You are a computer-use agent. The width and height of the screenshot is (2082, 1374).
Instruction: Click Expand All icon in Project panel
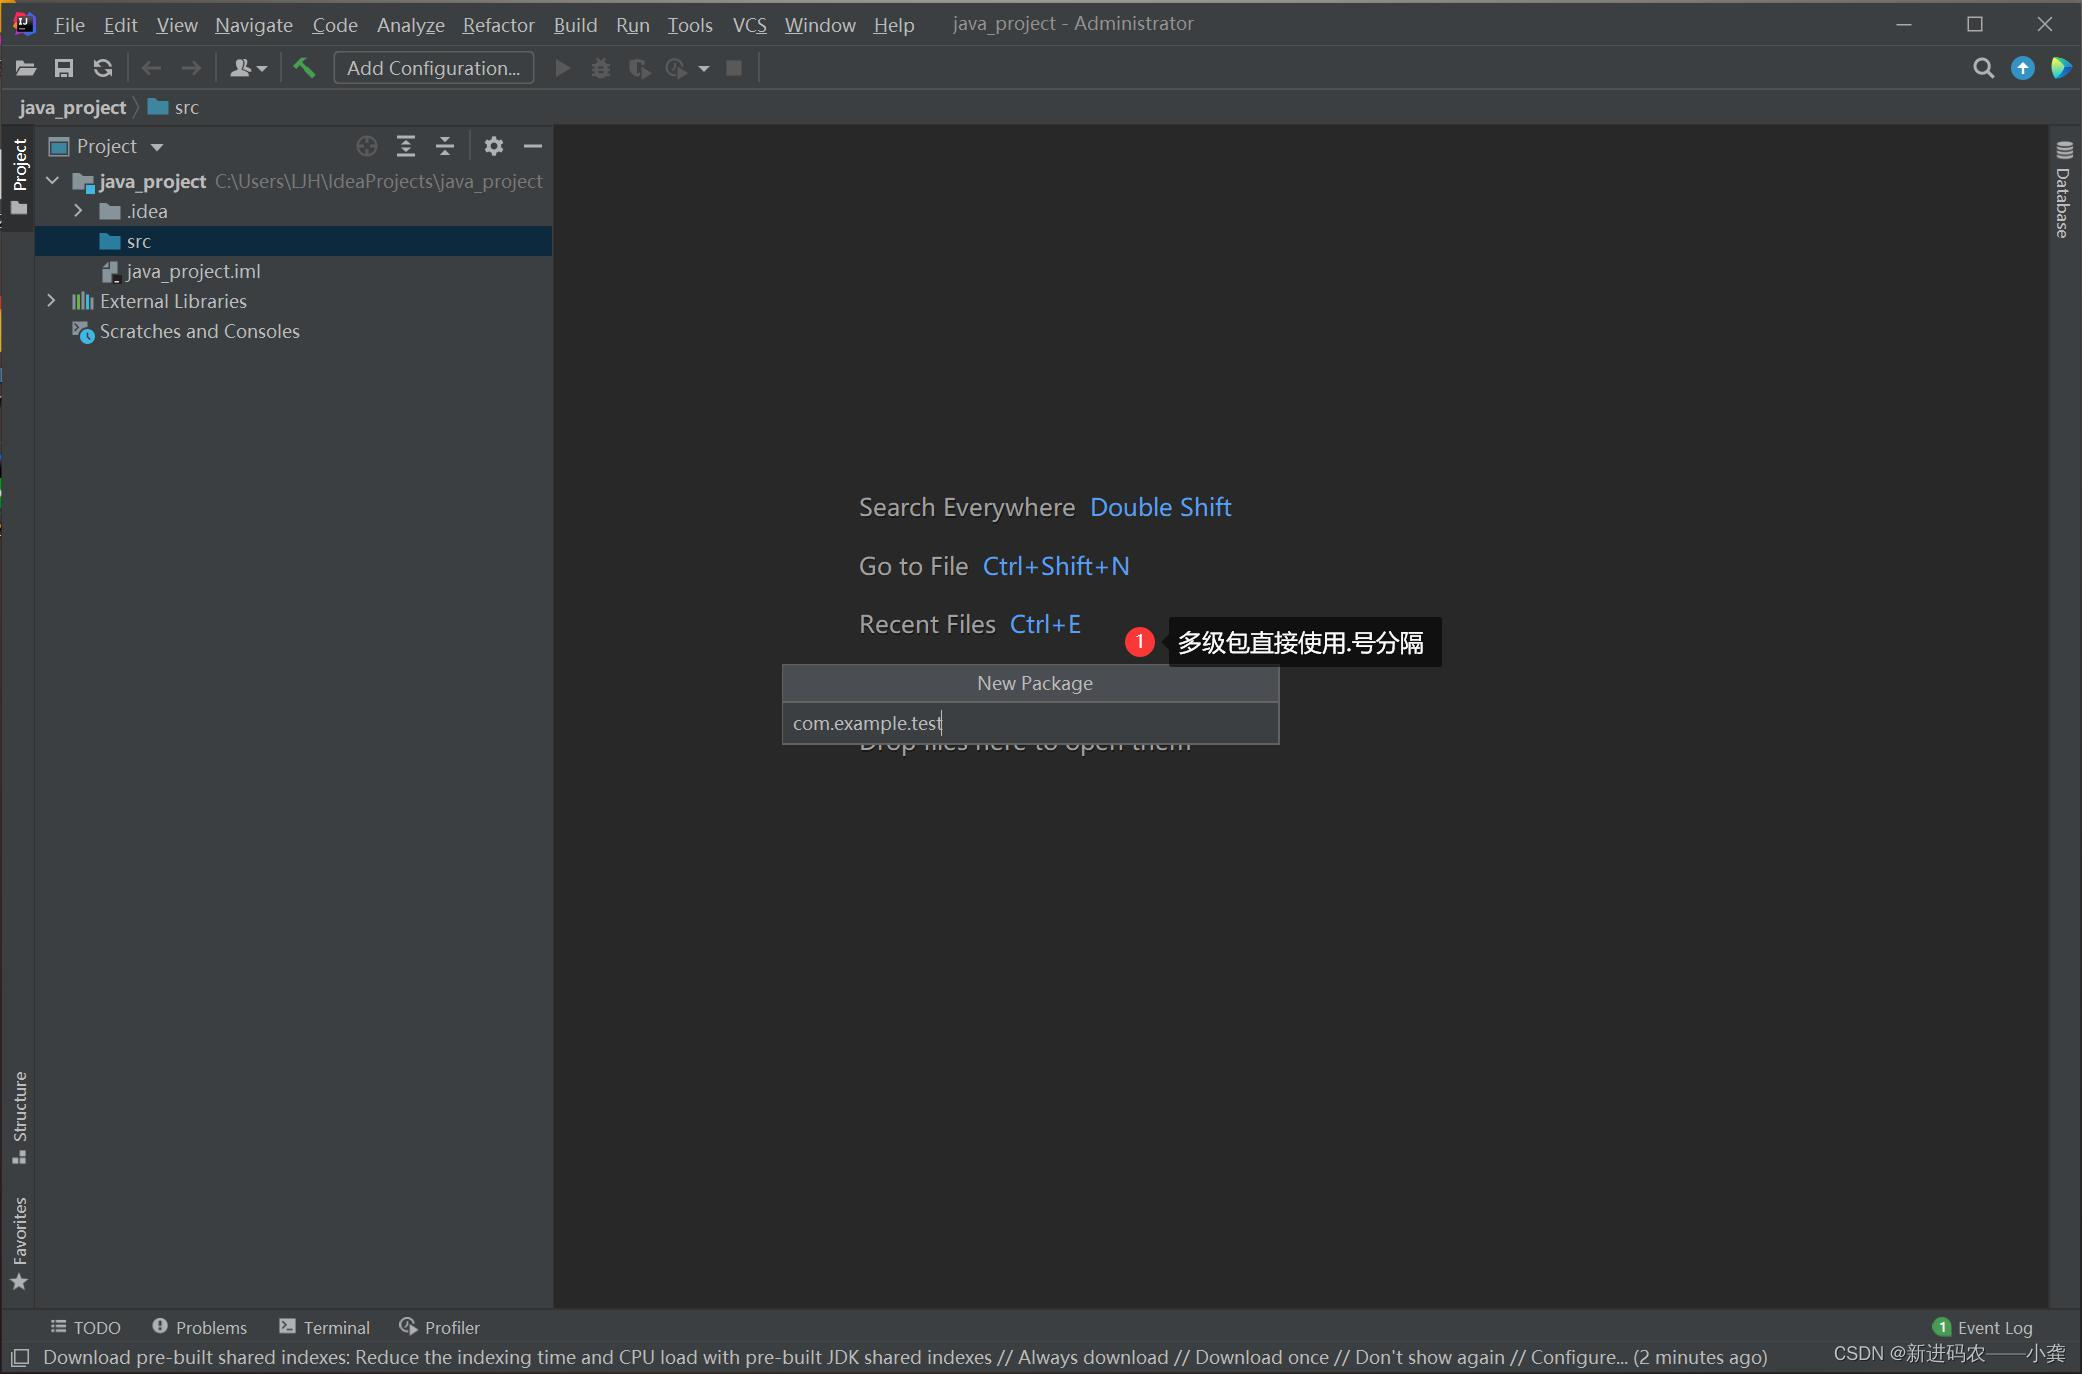pyautogui.click(x=406, y=146)
